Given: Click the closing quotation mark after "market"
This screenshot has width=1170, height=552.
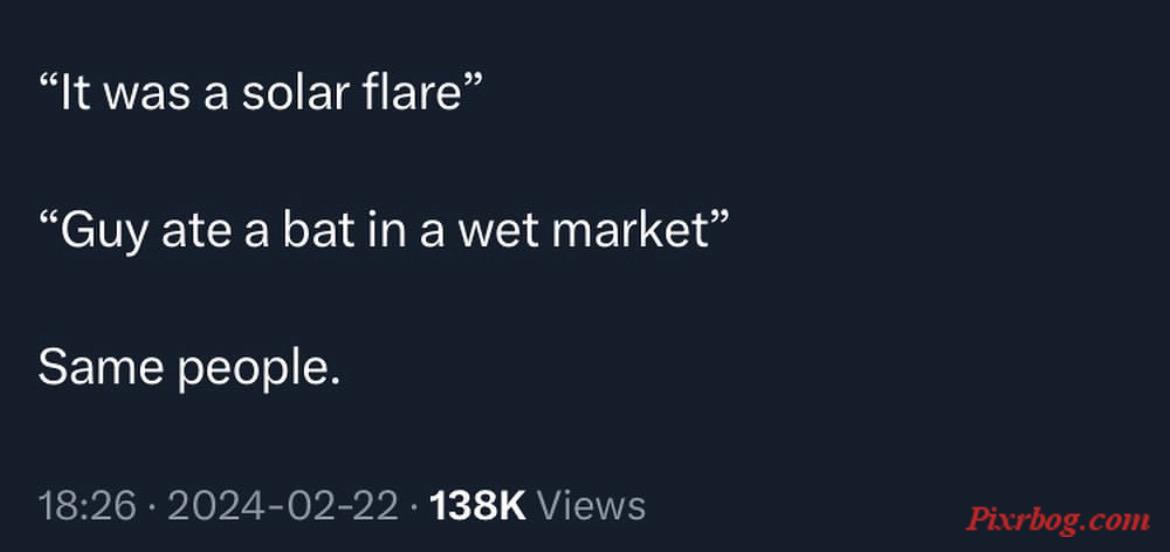Looking at the screenshot, I should [x=716, y=220].
